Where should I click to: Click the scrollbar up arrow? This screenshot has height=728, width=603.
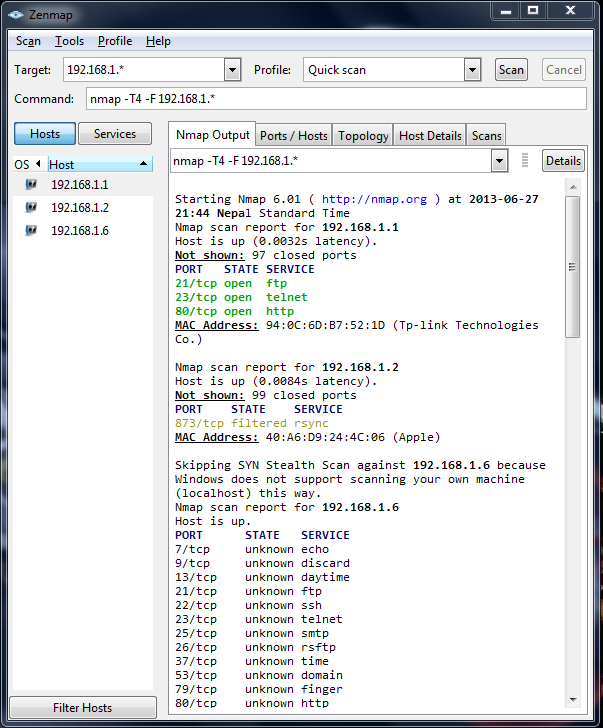[x=573, y=187]
